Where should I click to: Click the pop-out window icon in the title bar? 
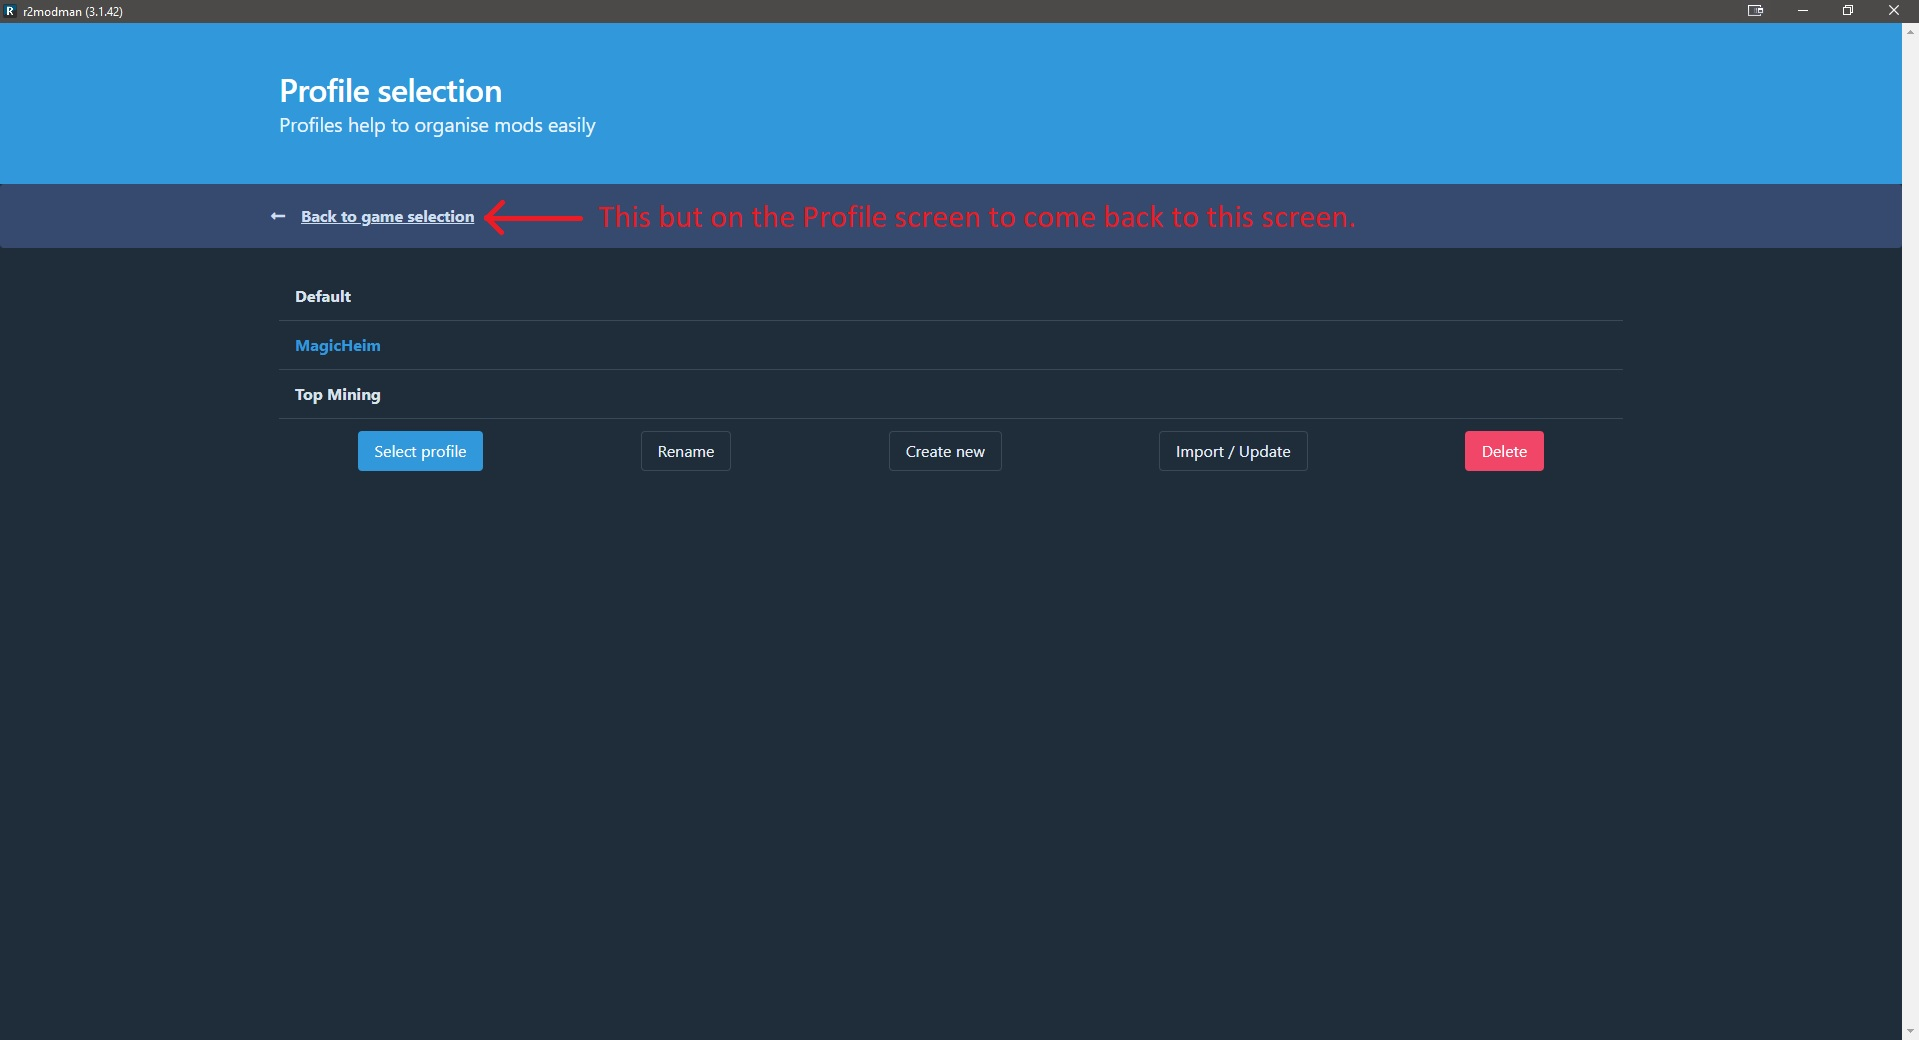click(1756, 11)
